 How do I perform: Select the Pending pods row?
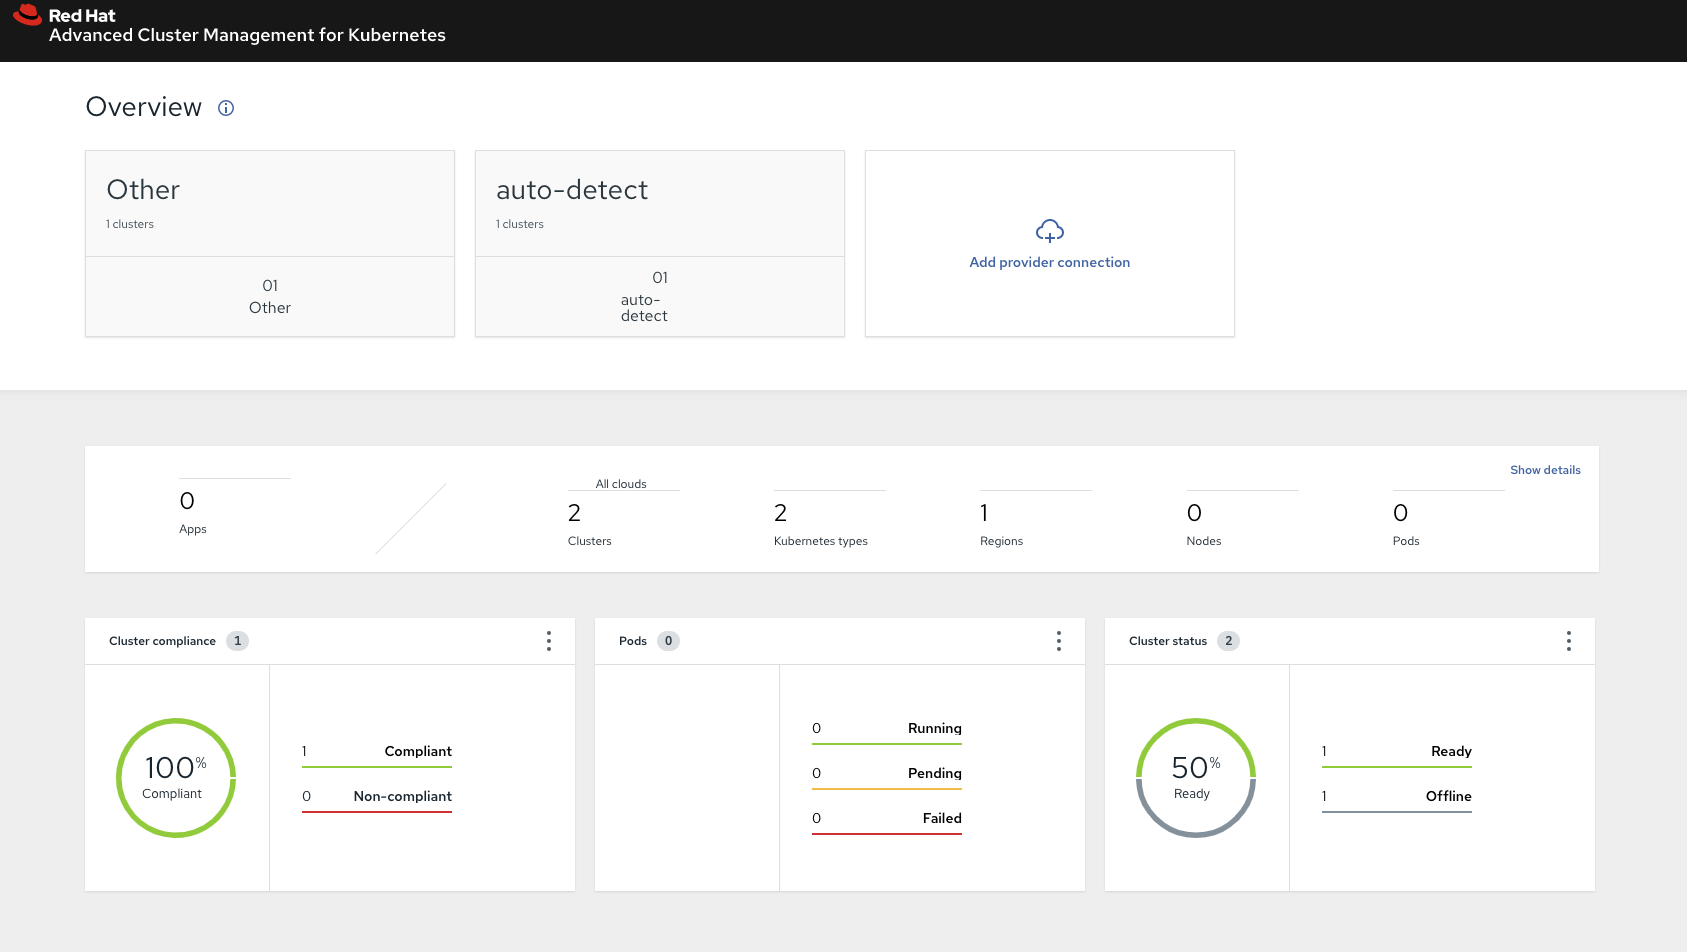pyautogui.click(x=887, y=775)
